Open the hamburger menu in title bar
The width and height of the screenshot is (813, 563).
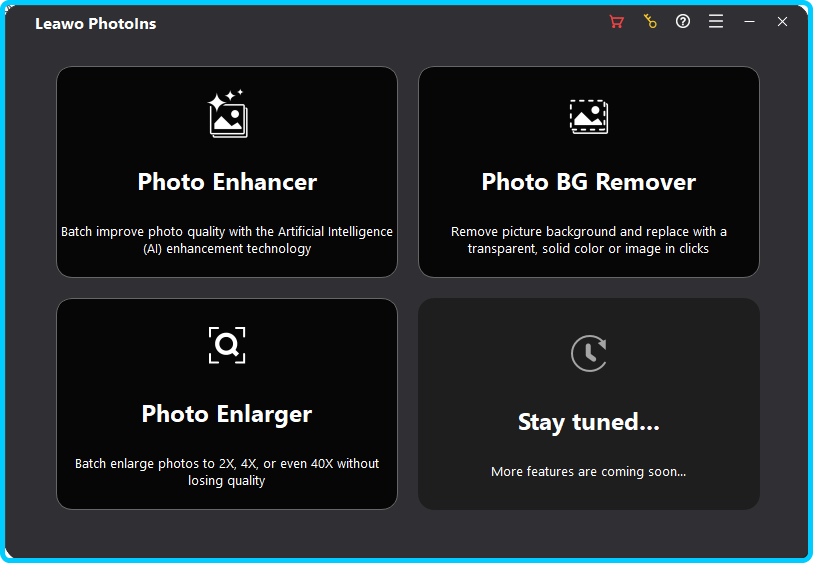tap(716, 22)
